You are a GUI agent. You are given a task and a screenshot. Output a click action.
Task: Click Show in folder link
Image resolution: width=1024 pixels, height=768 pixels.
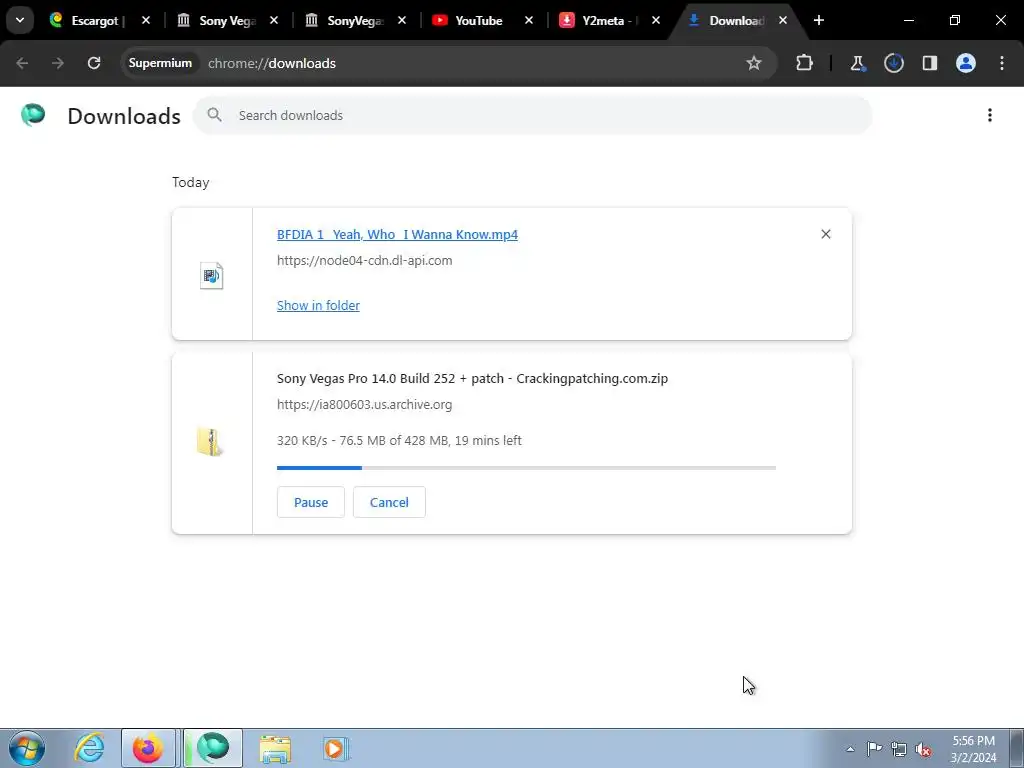pos(318,305)
